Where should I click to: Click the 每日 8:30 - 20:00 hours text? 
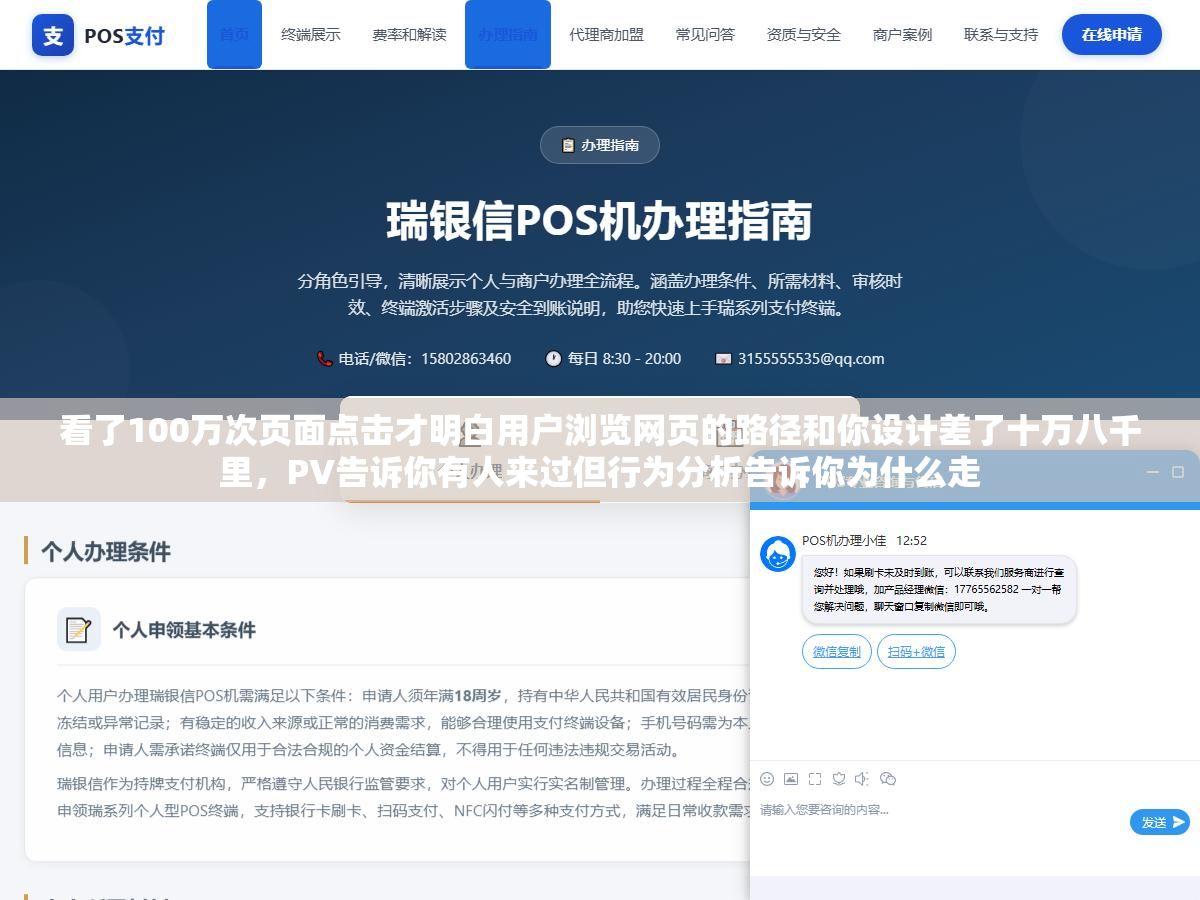tap(624, 358)
